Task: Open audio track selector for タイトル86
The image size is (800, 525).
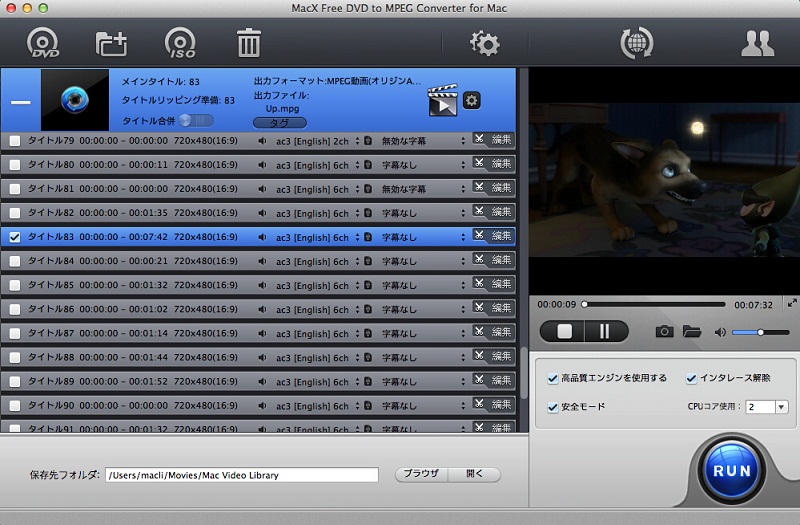Action: click(358, 310)
